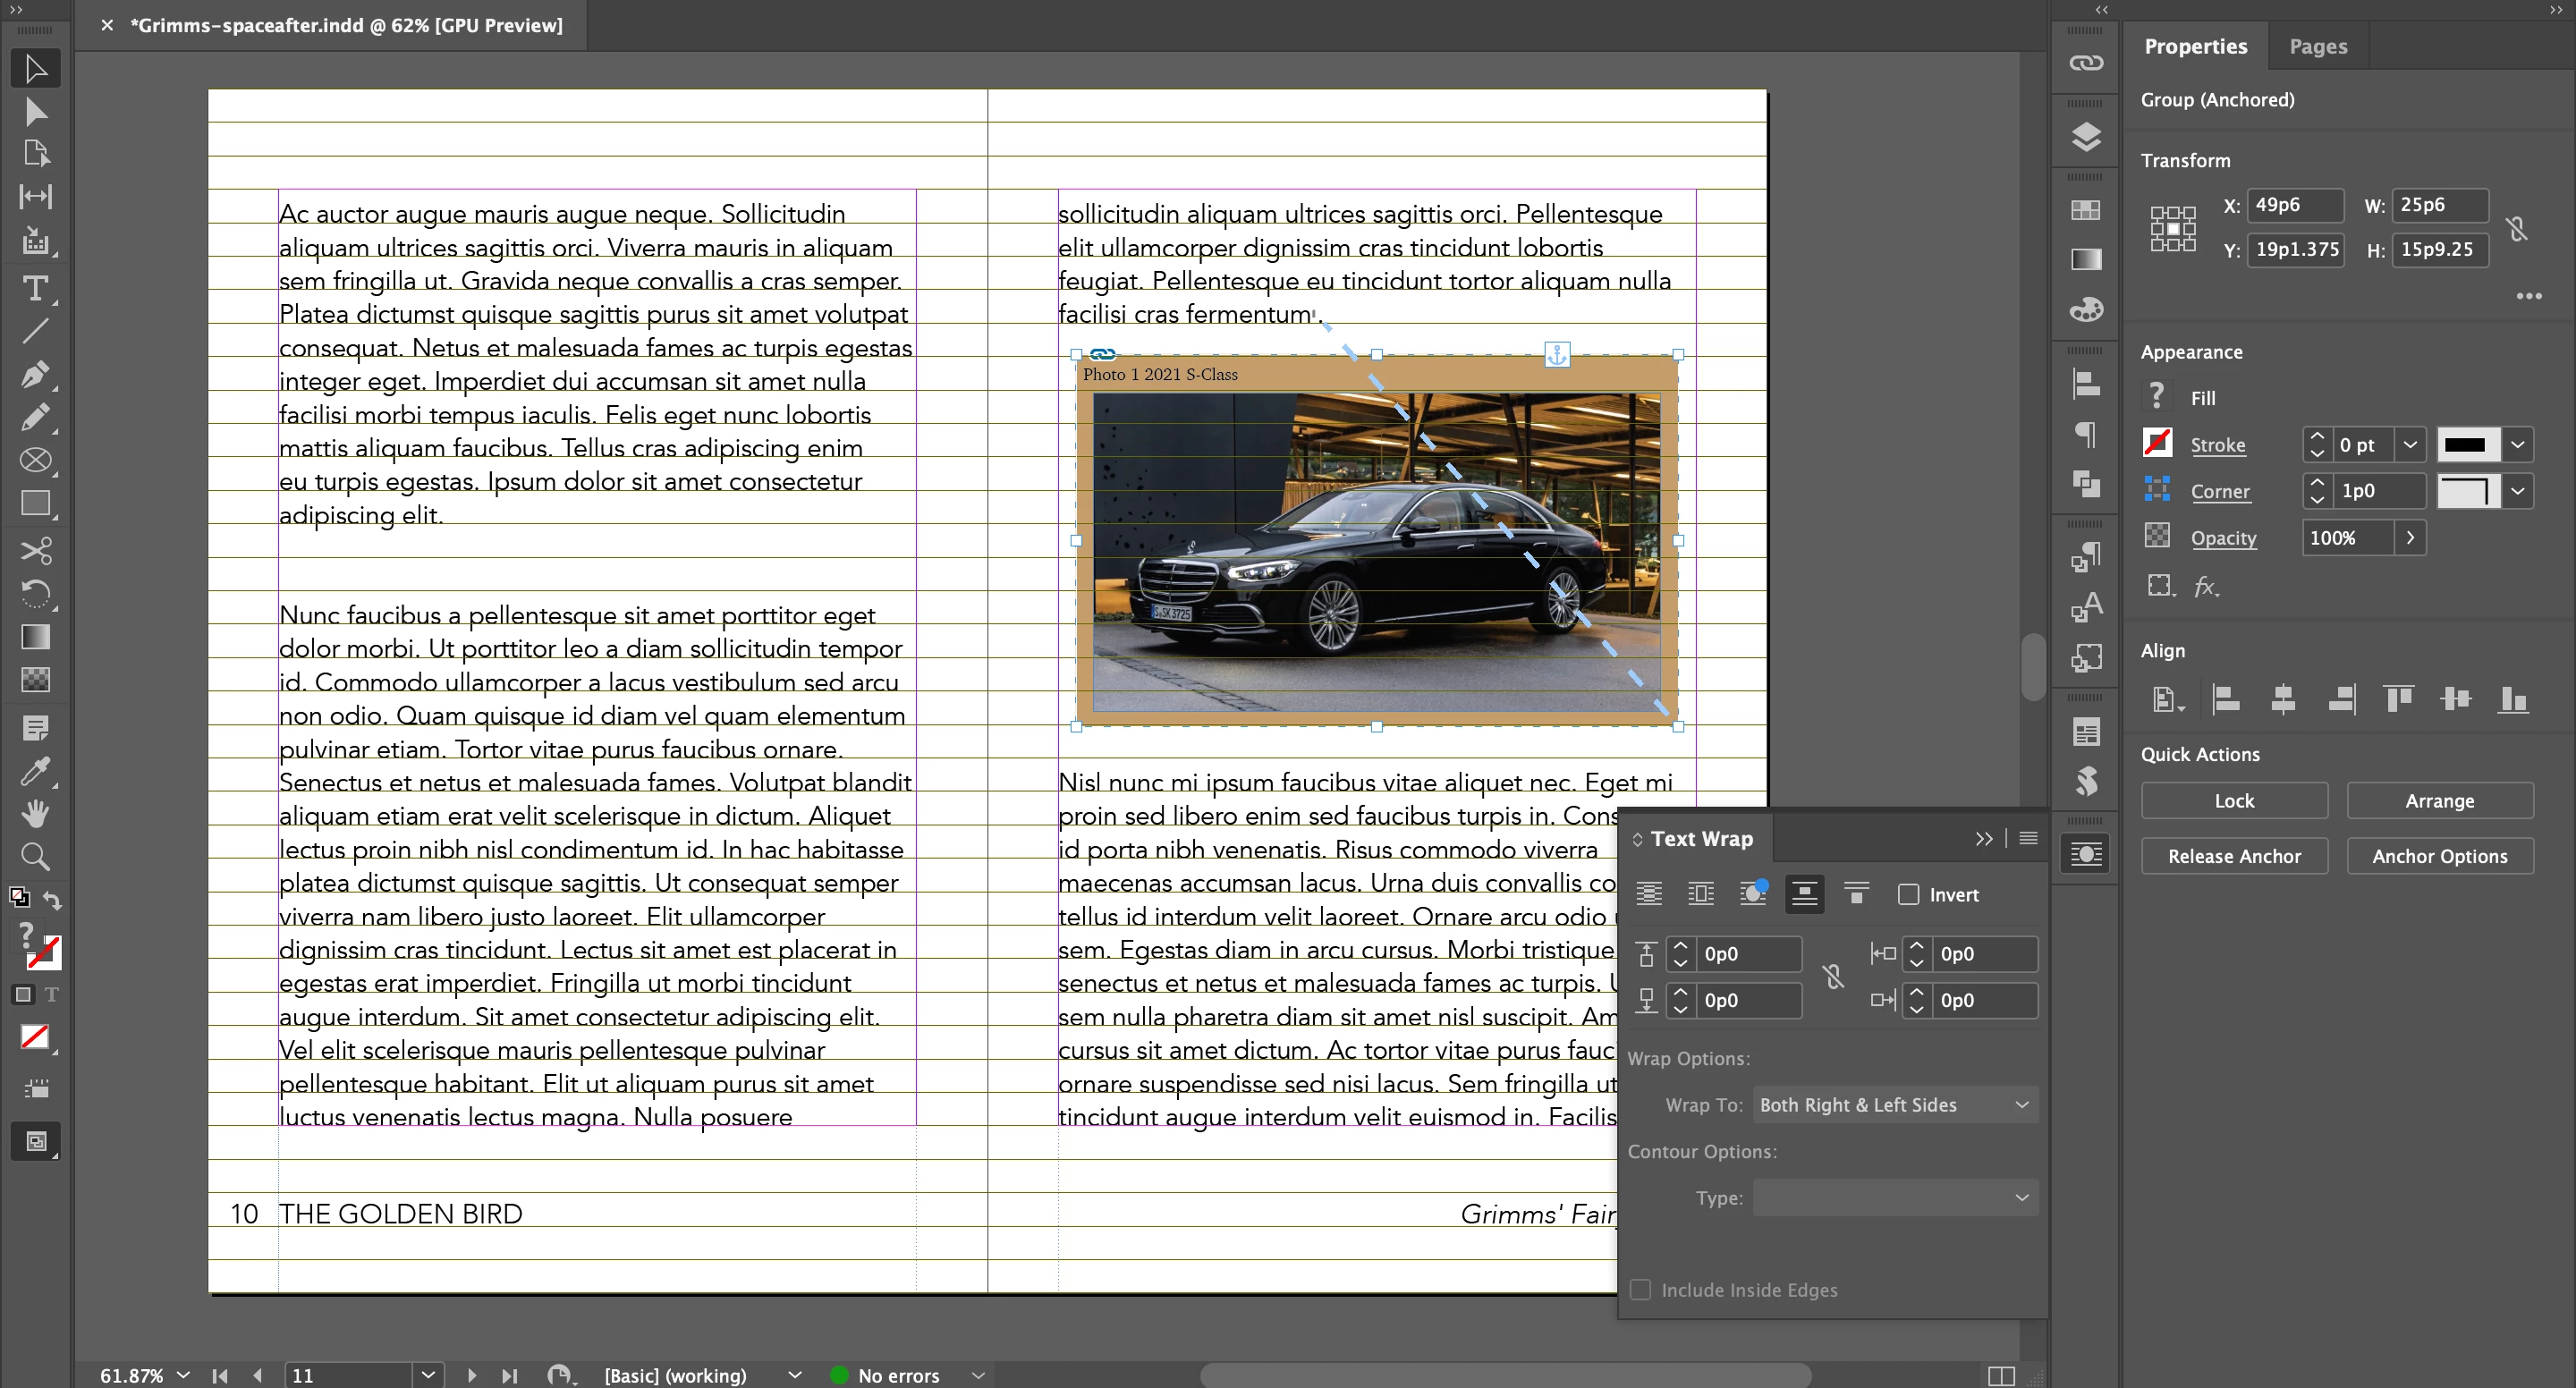Toggle constrain proportions for width and height
Screen dimensions: 2576x1388
(x=2517, y=228)
